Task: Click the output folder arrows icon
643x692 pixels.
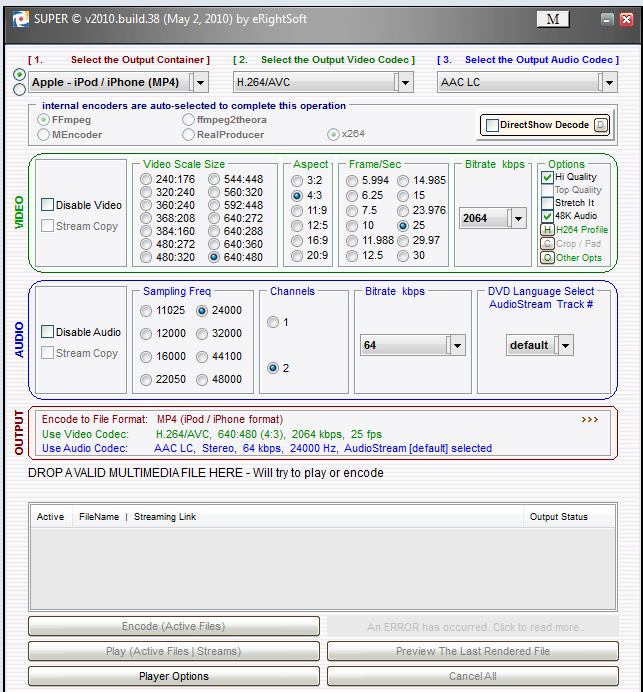Action: (590, 419)
